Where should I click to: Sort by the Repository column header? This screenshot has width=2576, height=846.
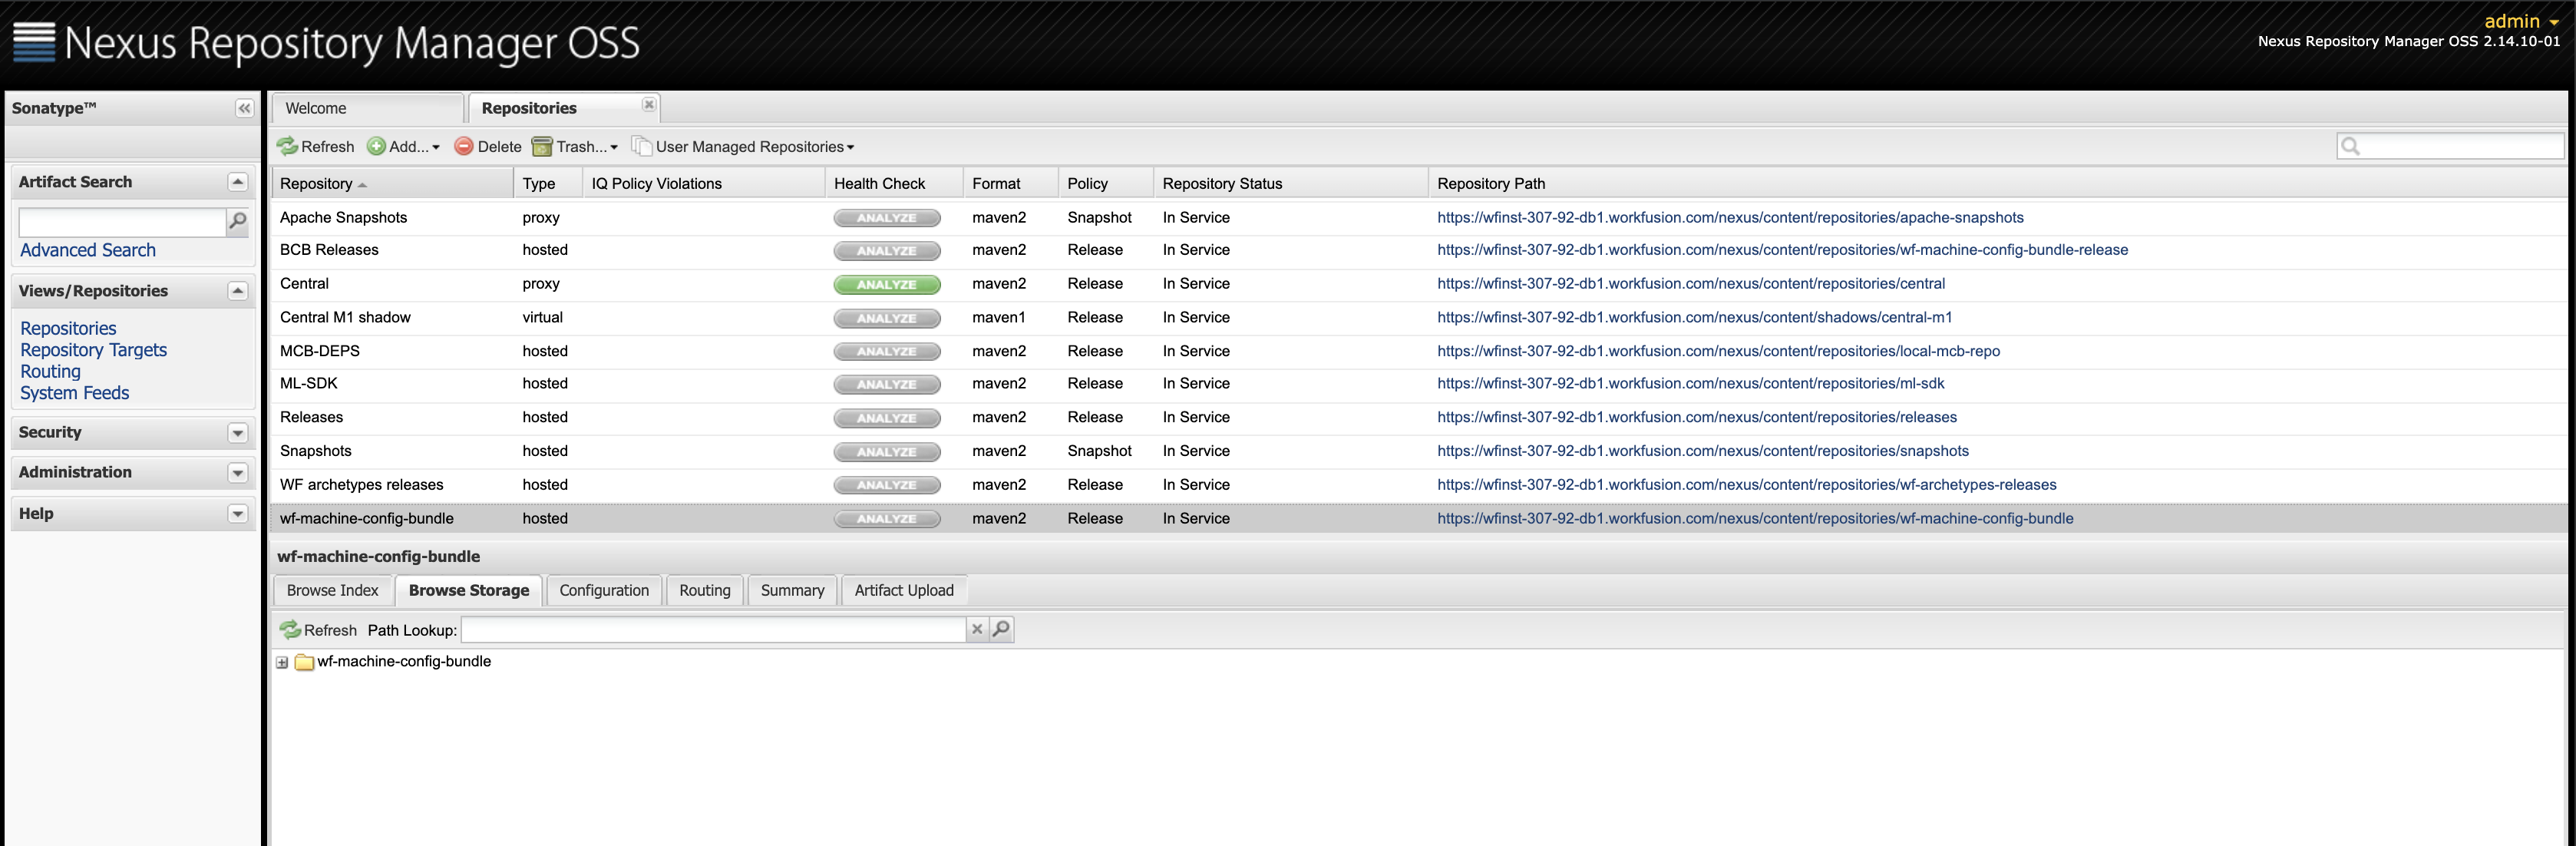[392, 184]
